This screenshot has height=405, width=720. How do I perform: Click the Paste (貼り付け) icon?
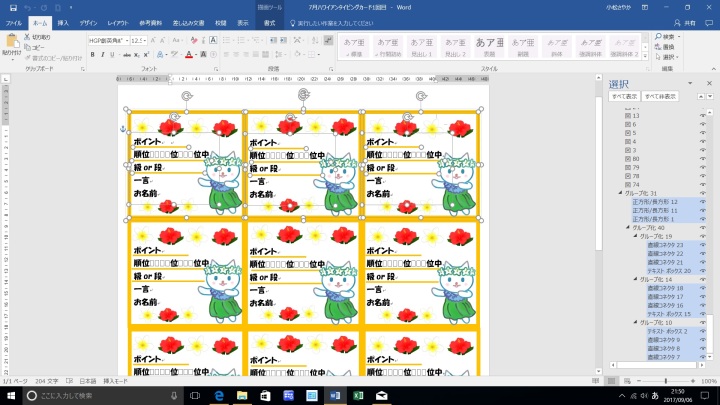[x=11, y=42]
